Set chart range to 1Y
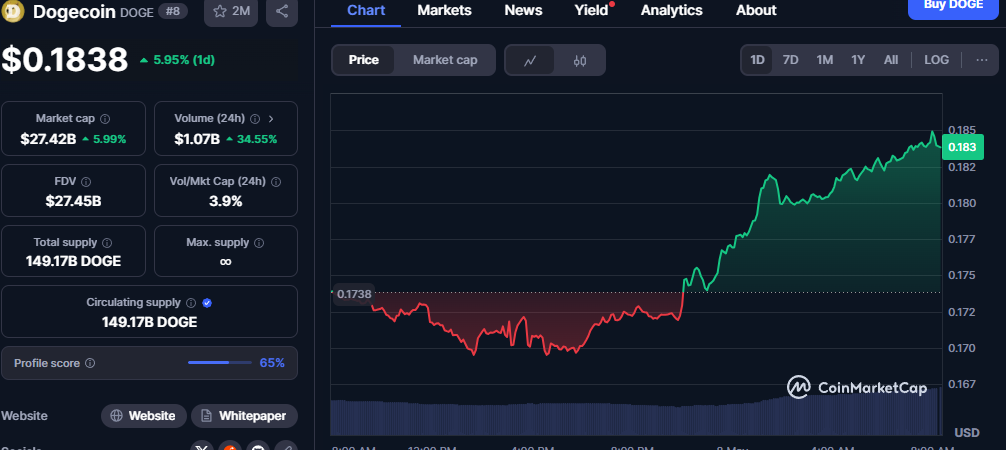The image size is (1006, 450). tap(858, 60)
